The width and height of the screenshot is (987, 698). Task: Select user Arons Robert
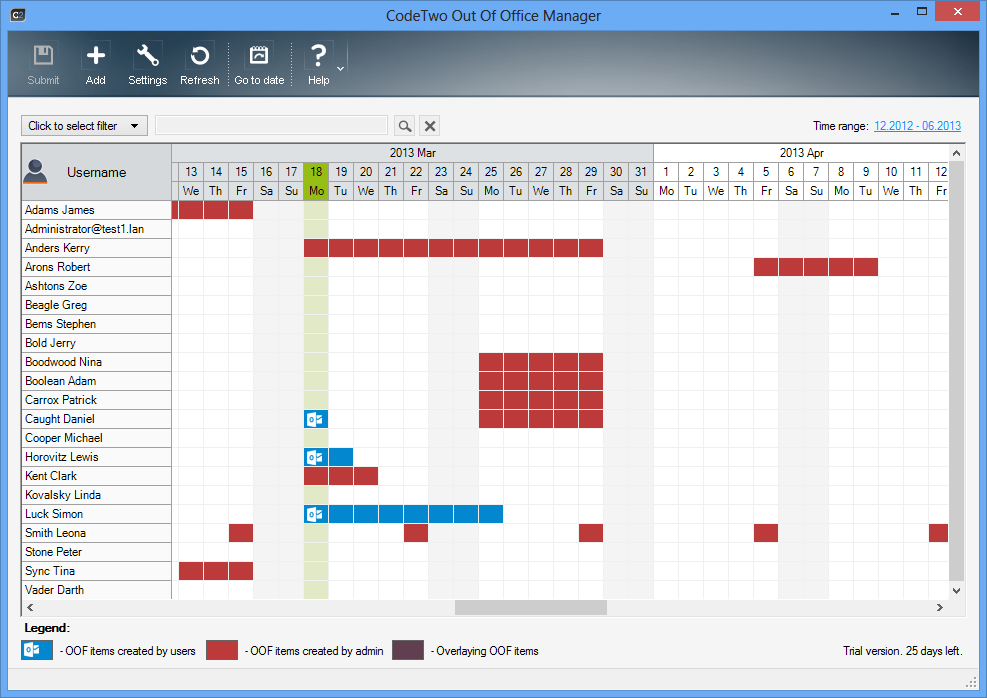(x=96, y=267)
